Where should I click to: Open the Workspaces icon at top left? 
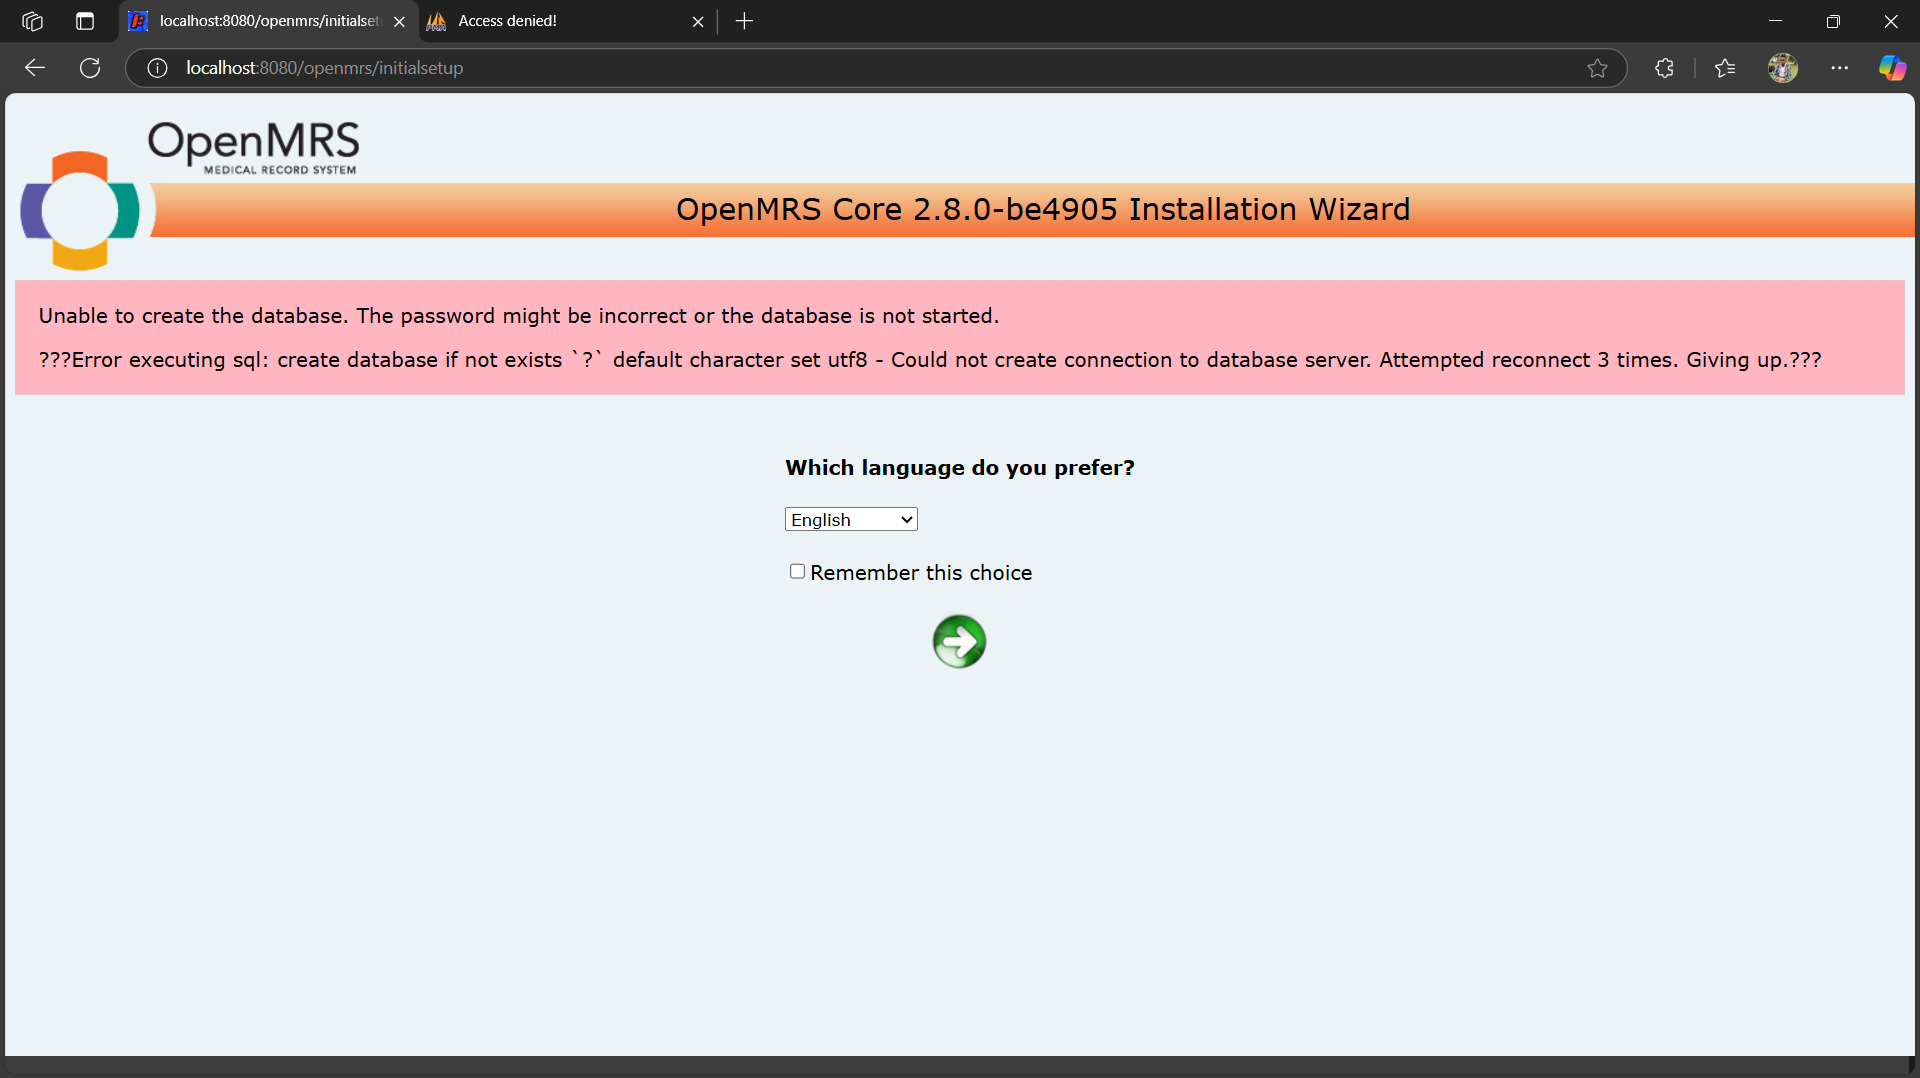(32, 21)
